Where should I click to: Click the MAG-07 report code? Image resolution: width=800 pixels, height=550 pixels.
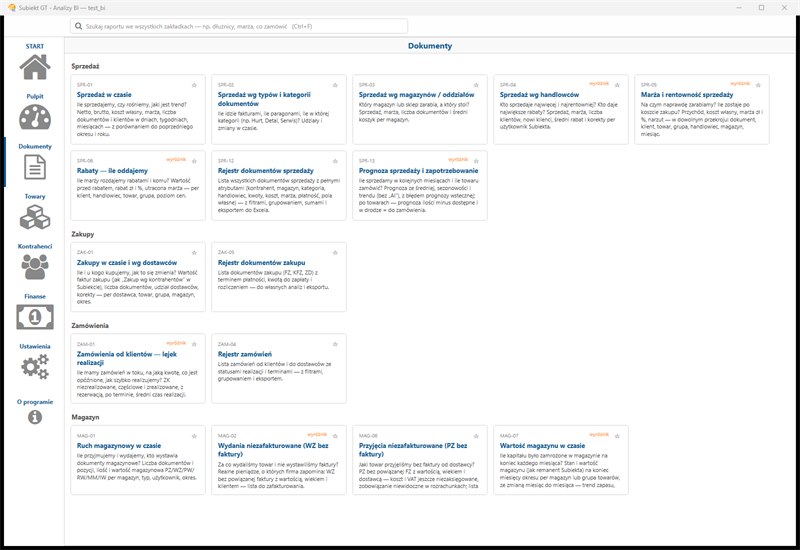coord(509,436)
